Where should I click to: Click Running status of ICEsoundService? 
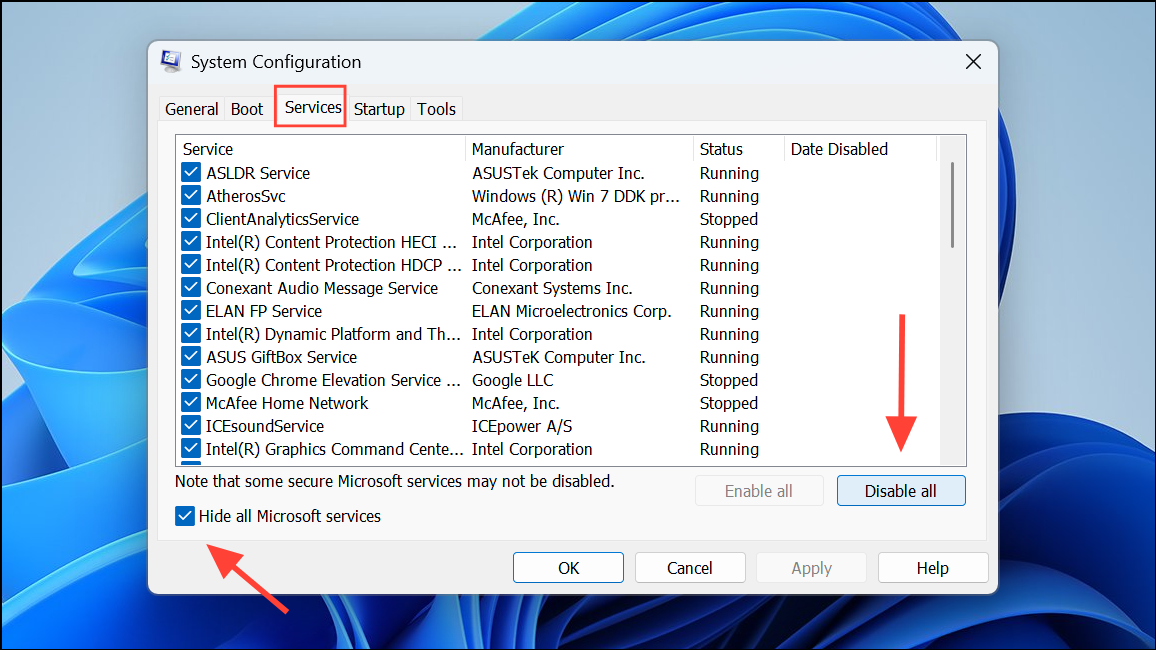point(729,426)
